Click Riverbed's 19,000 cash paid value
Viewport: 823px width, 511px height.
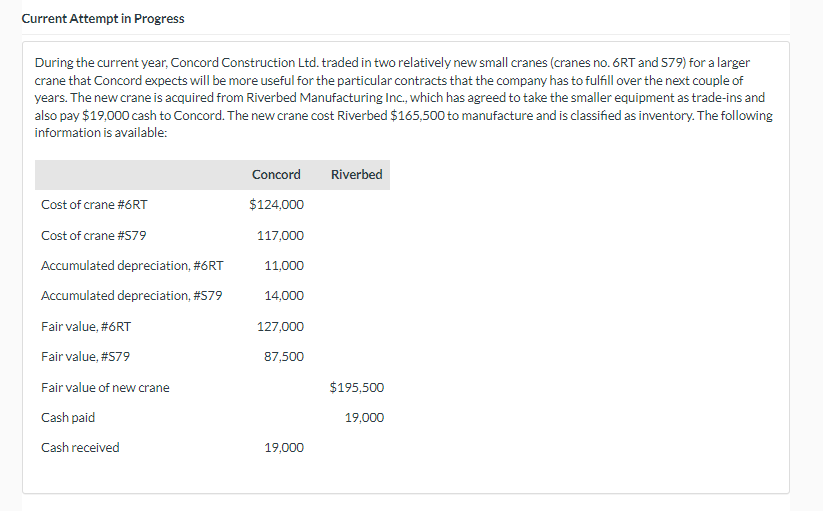tap(364, 418)
